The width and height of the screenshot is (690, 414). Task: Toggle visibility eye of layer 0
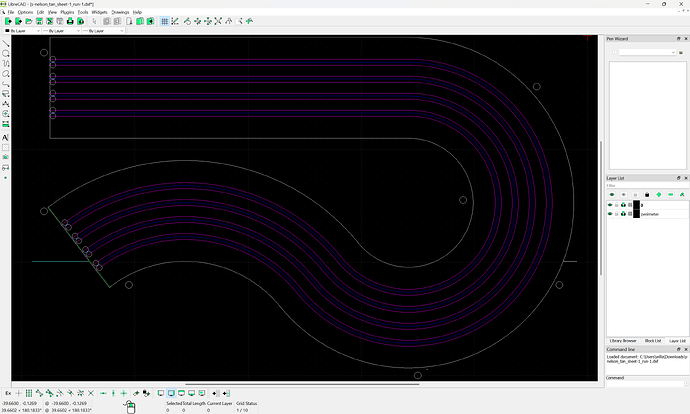click(x=611, y=205)
